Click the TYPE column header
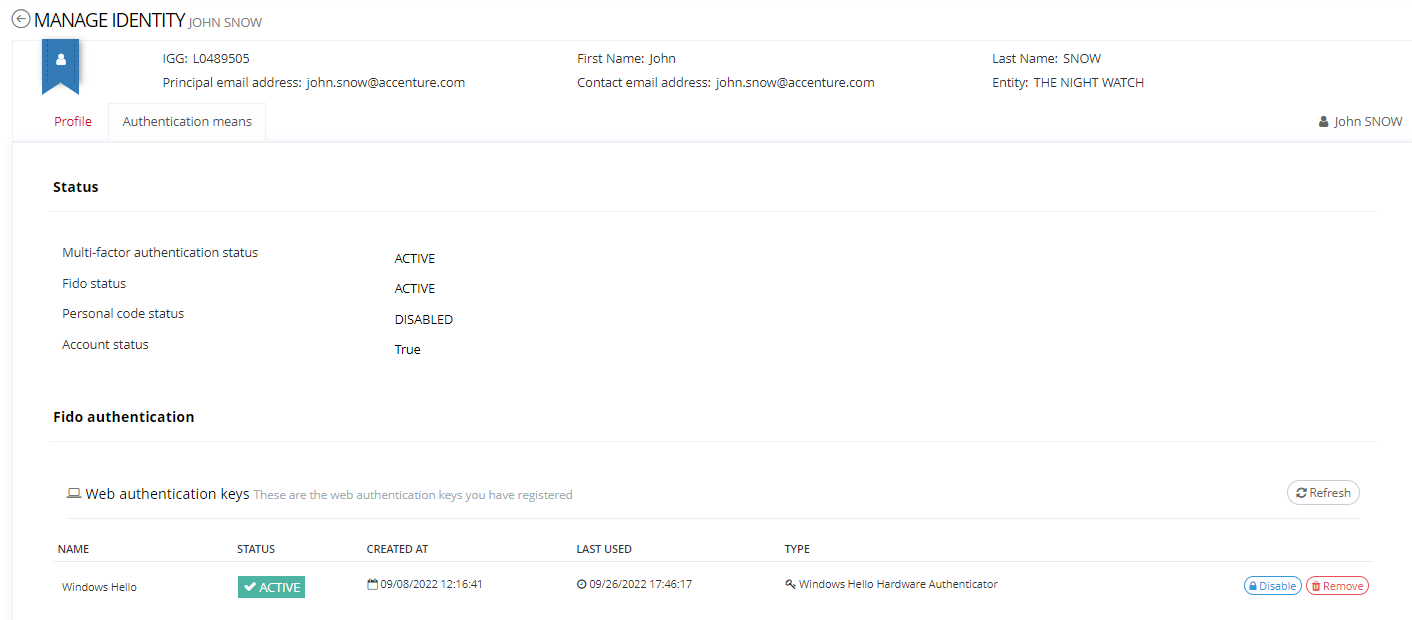The height and width of the screenshot is (620, 1412). click(797, 549)
